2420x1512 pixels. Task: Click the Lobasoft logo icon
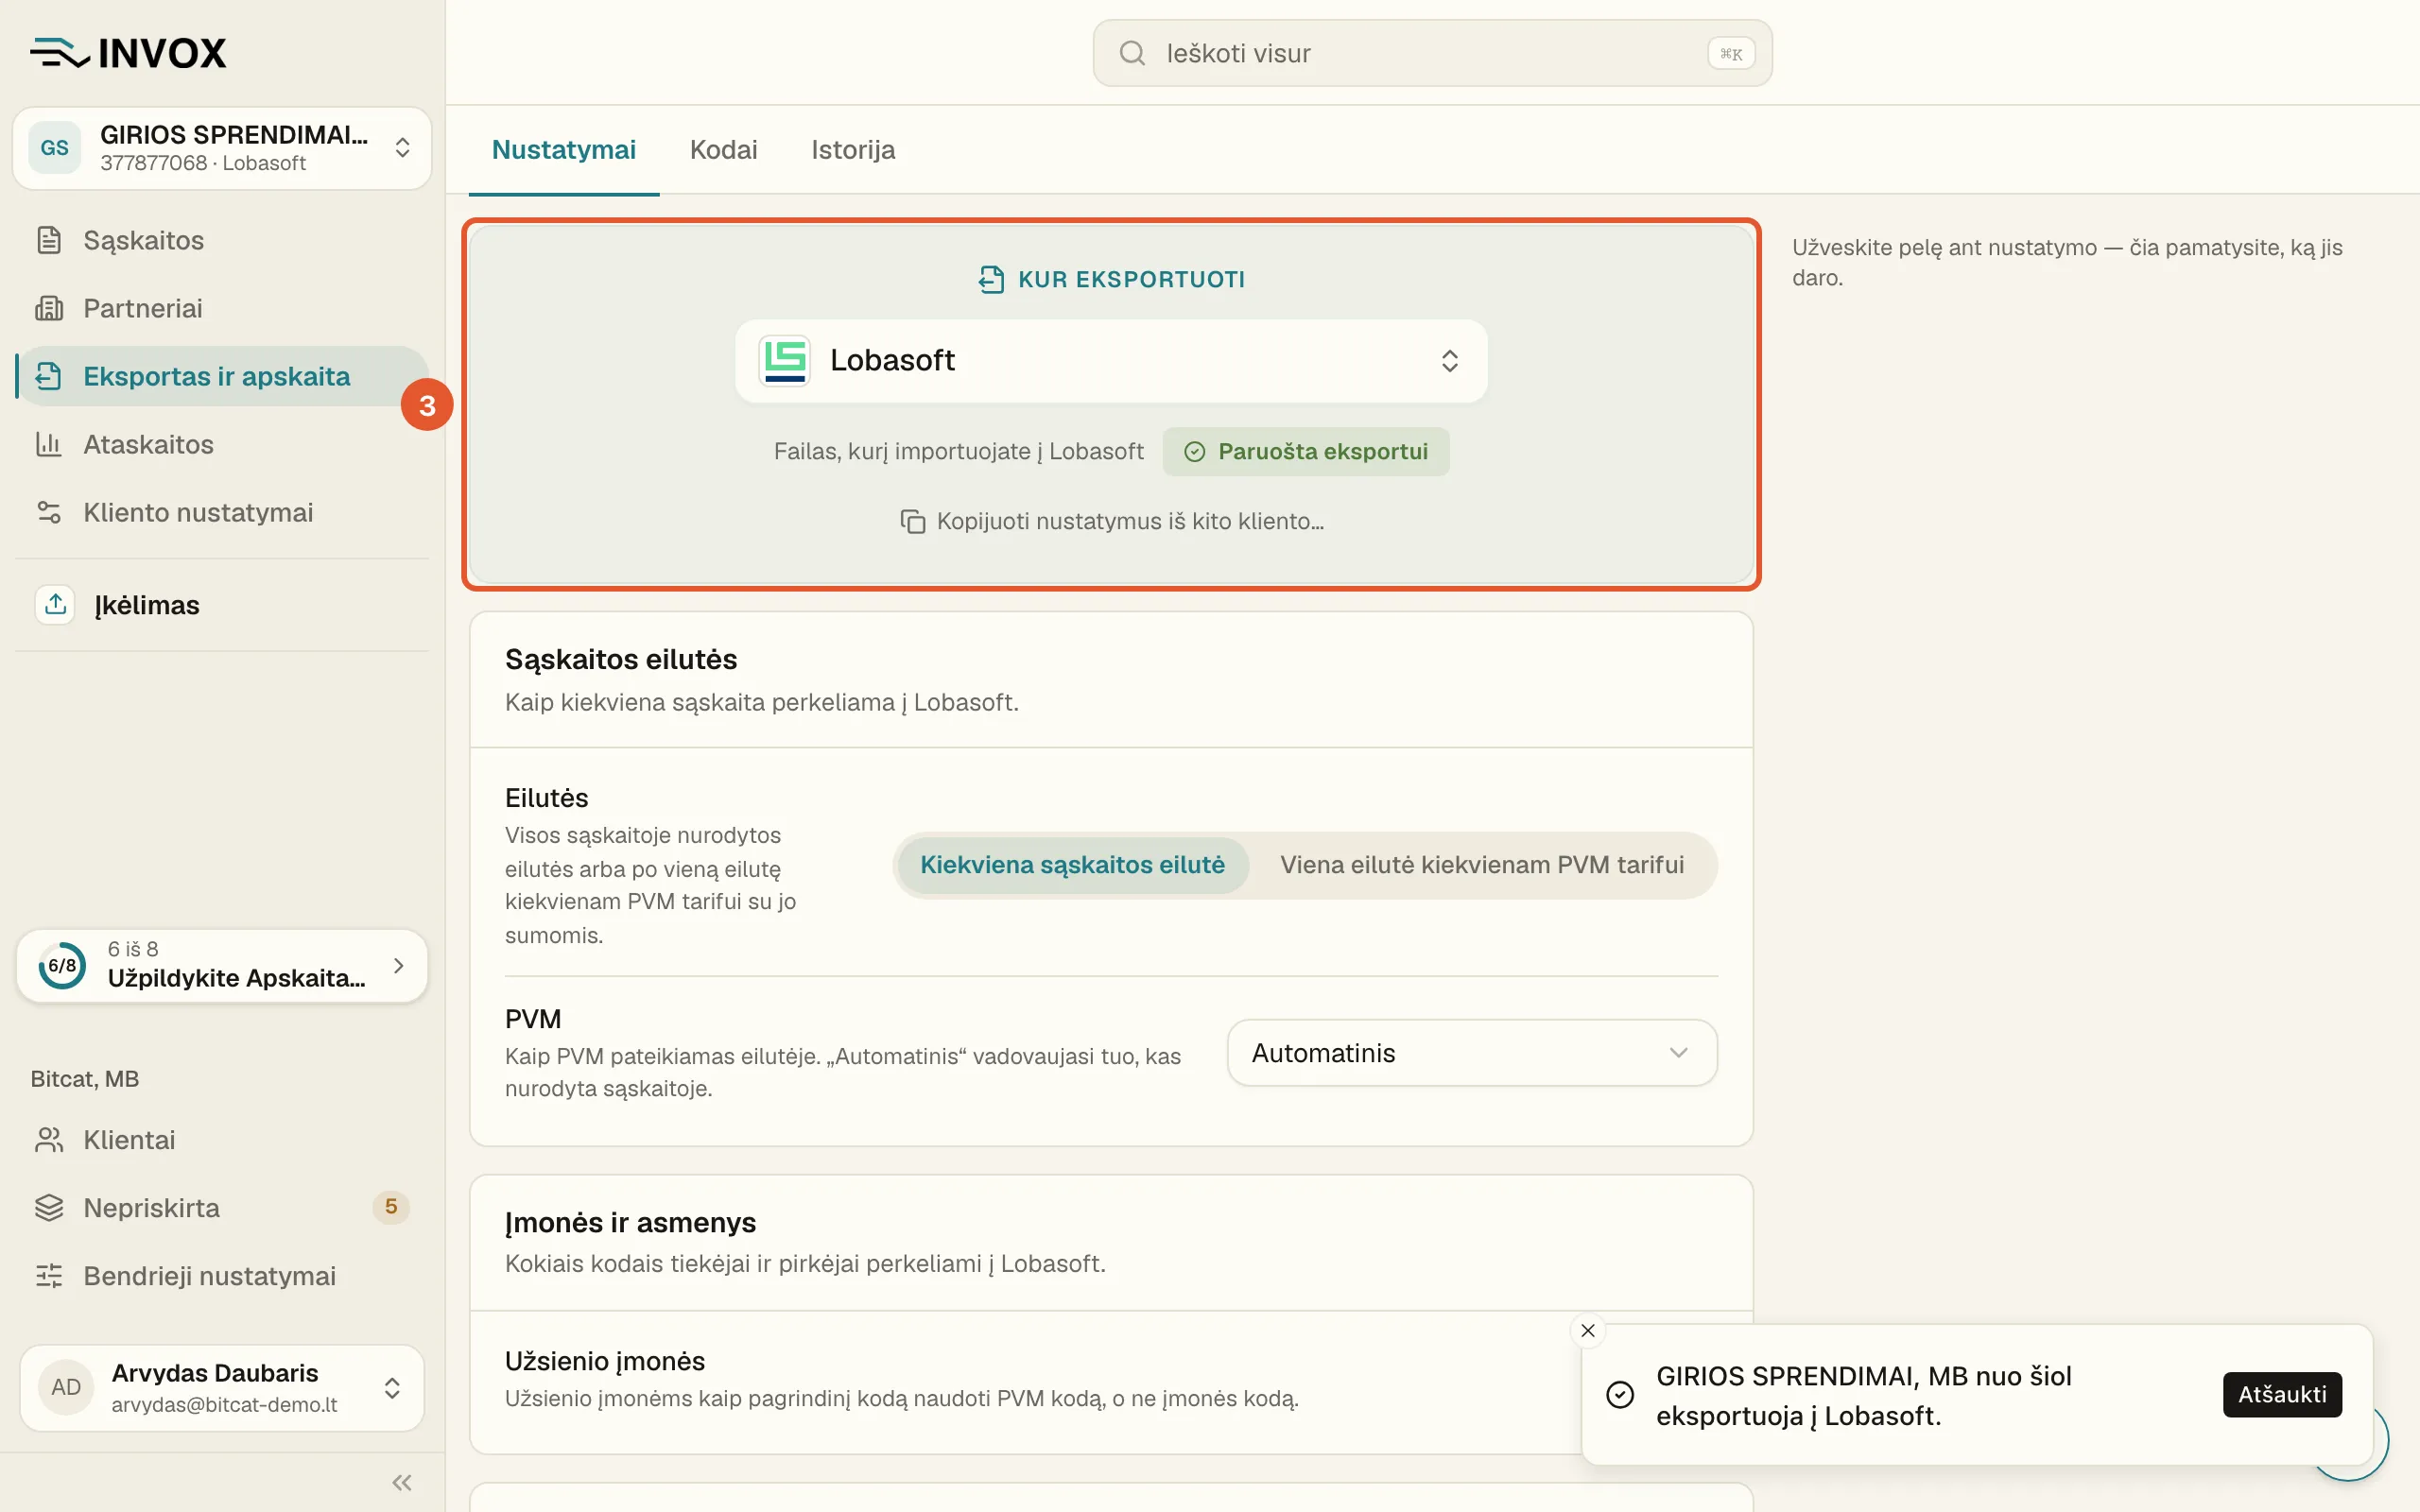tap(785, 361)
